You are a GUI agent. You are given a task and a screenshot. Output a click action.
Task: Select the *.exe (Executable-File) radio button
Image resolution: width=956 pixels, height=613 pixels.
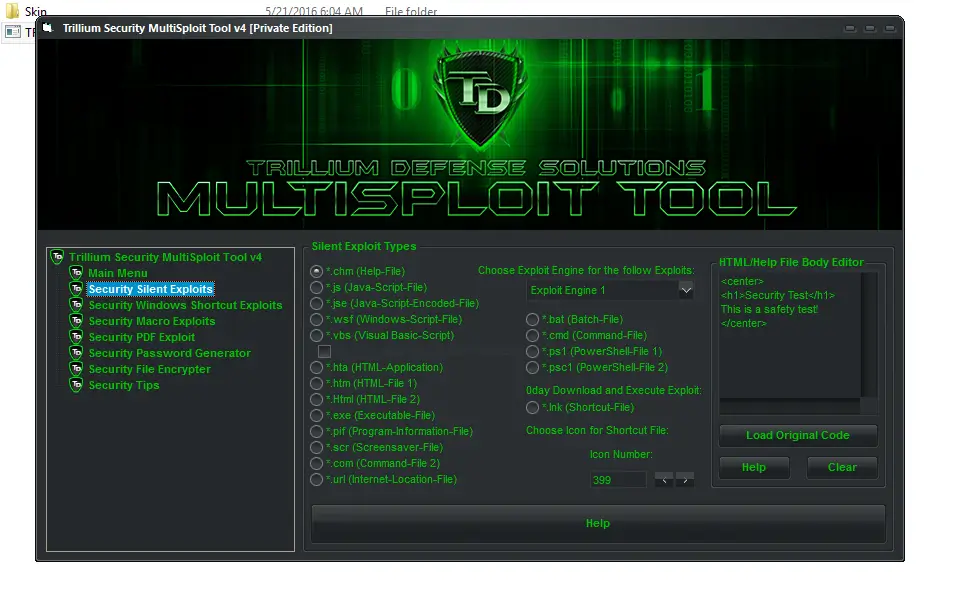point(315,415)
